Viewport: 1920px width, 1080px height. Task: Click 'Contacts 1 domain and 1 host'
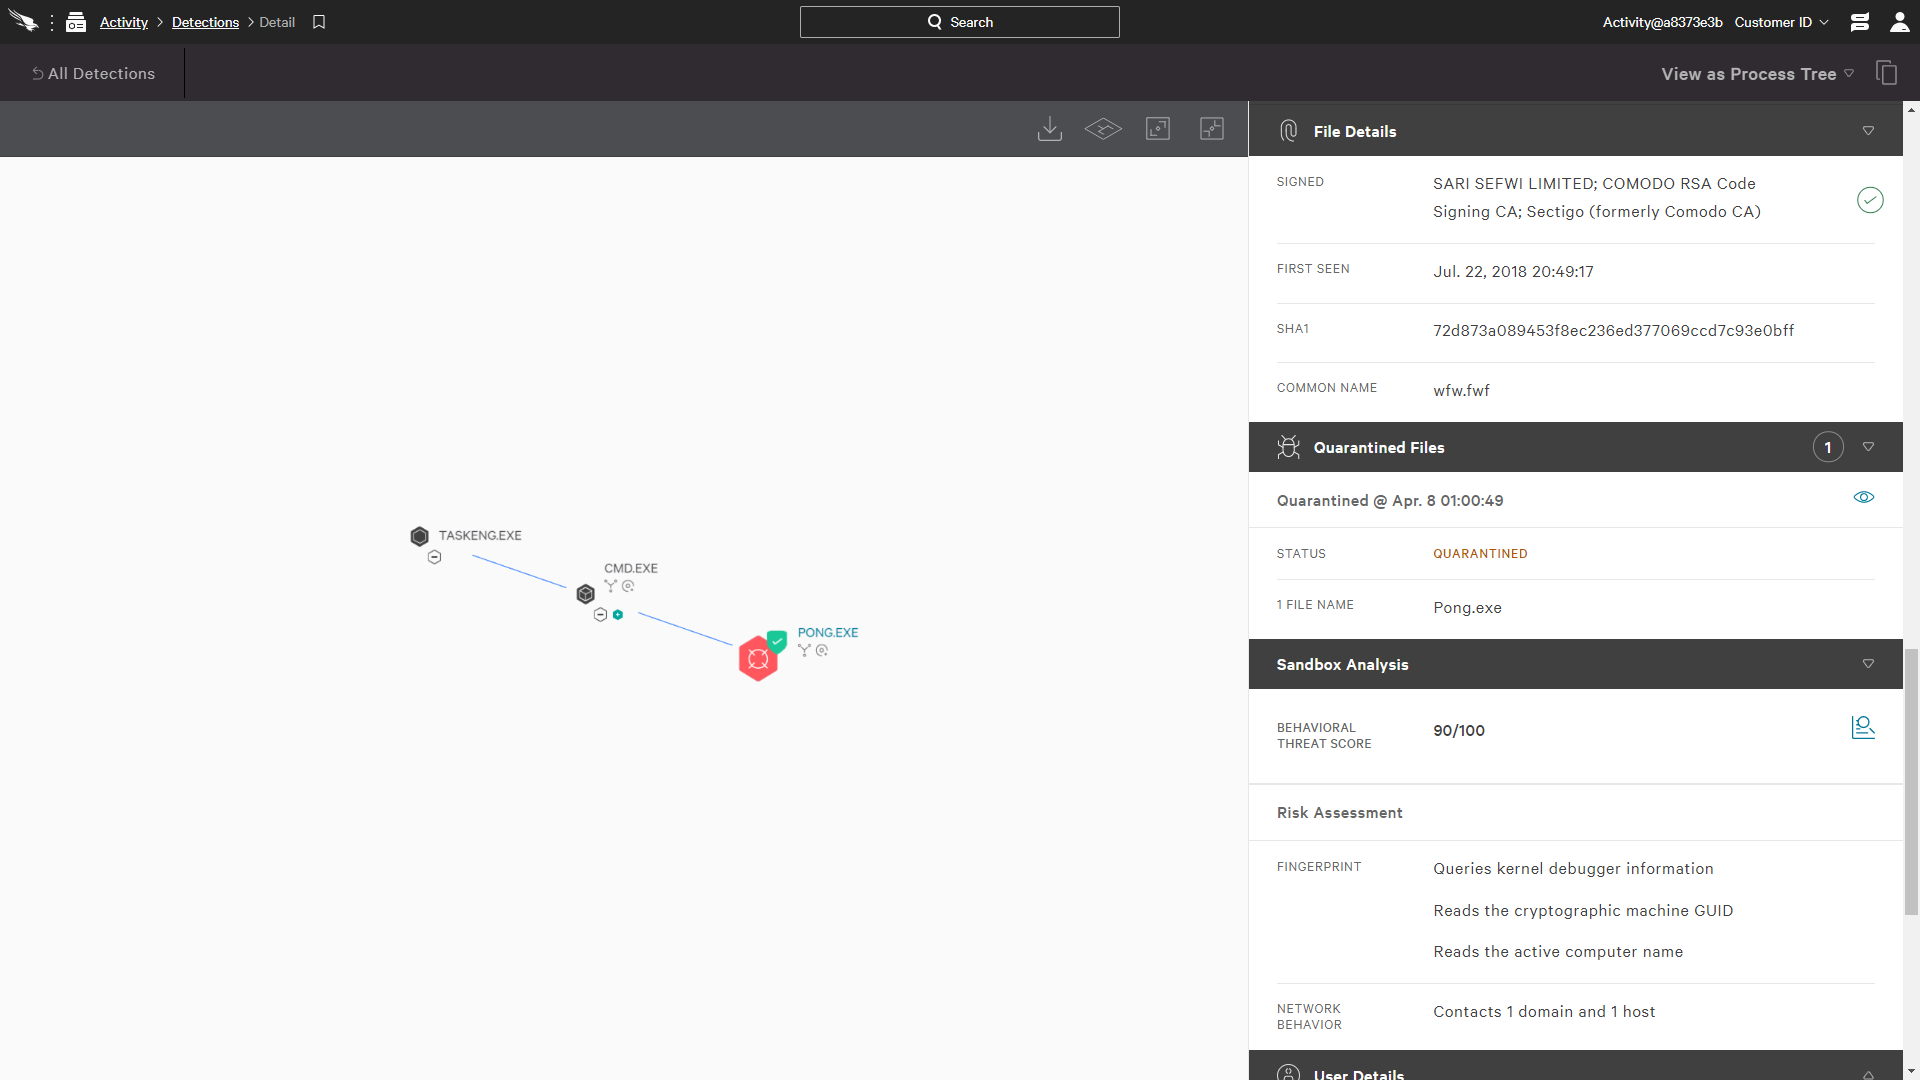[1544, 1012]
